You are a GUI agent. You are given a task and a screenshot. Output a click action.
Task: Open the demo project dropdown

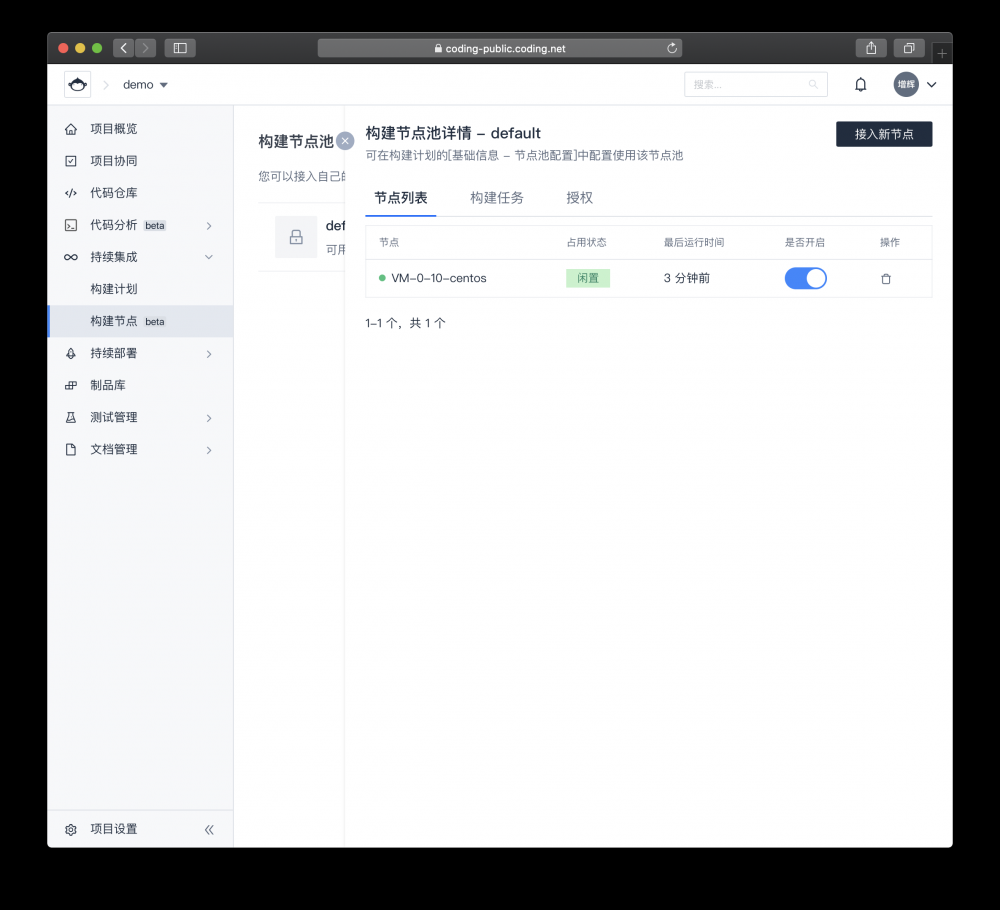pos(145,84)
